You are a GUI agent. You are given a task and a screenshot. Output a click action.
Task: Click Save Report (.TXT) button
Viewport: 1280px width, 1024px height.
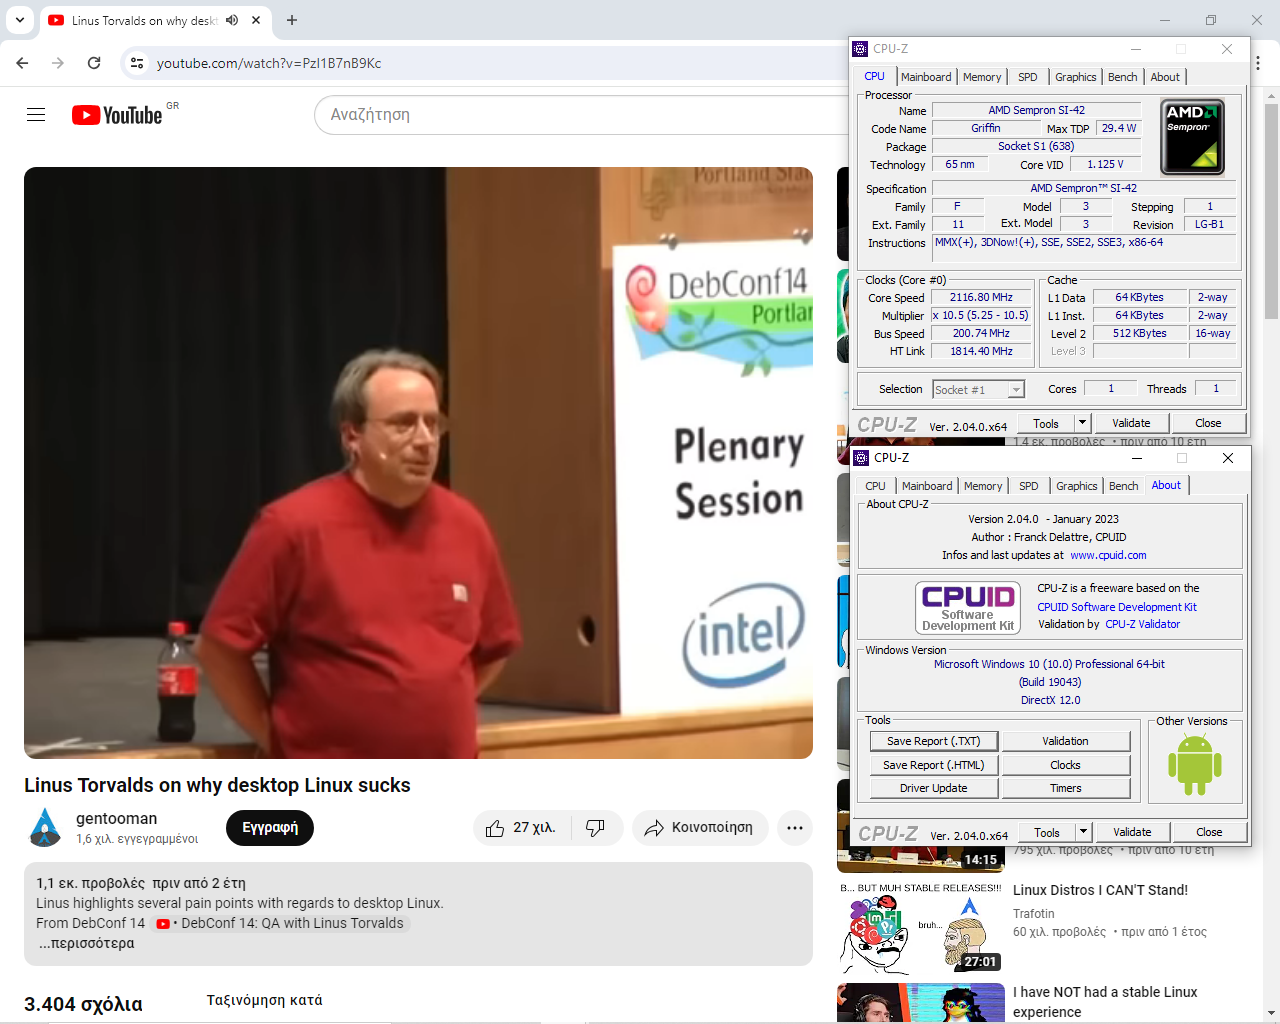[934, 741]
